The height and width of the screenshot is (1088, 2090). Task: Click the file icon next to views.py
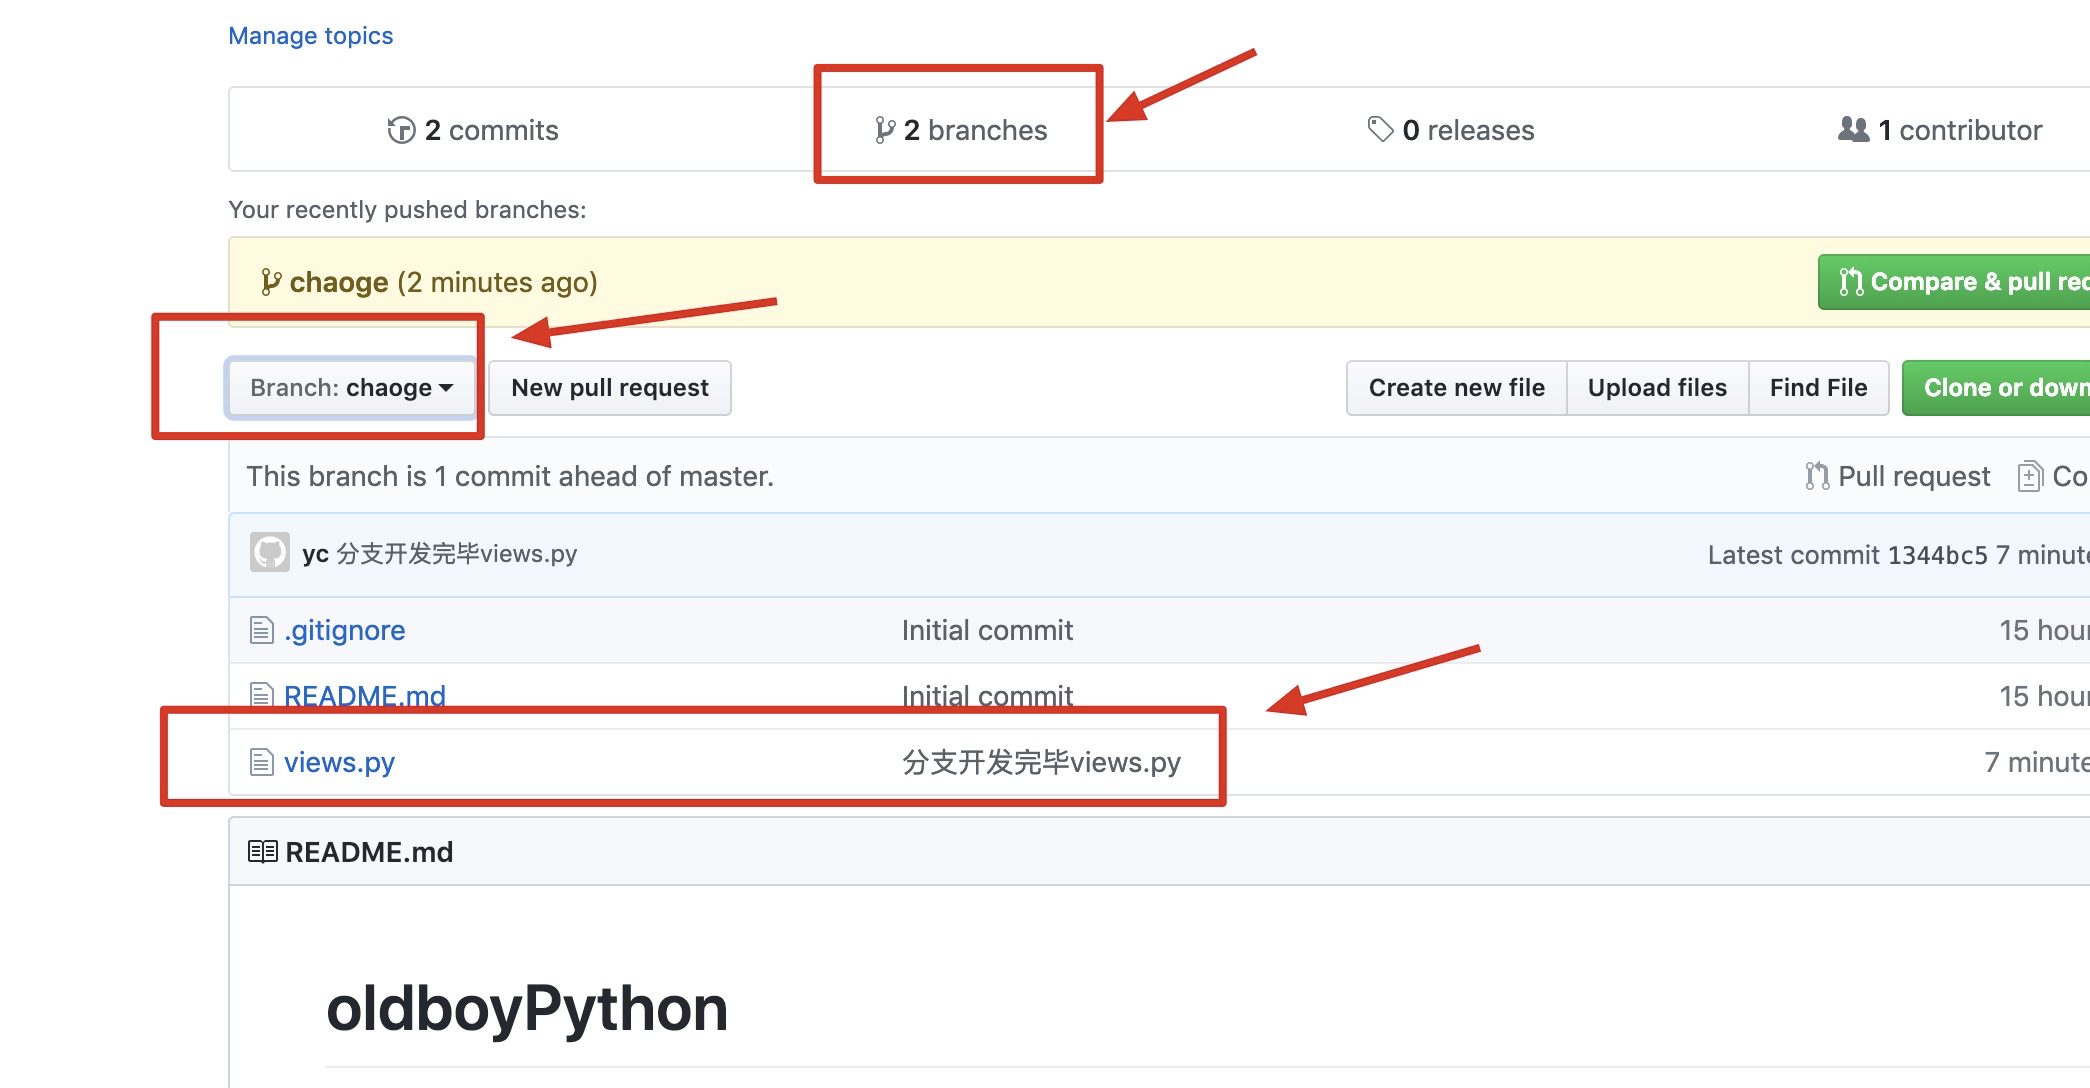(261, 762)
